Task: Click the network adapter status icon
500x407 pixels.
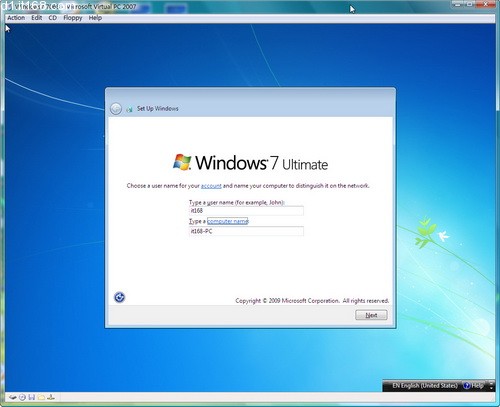Action: click(51, 397)
